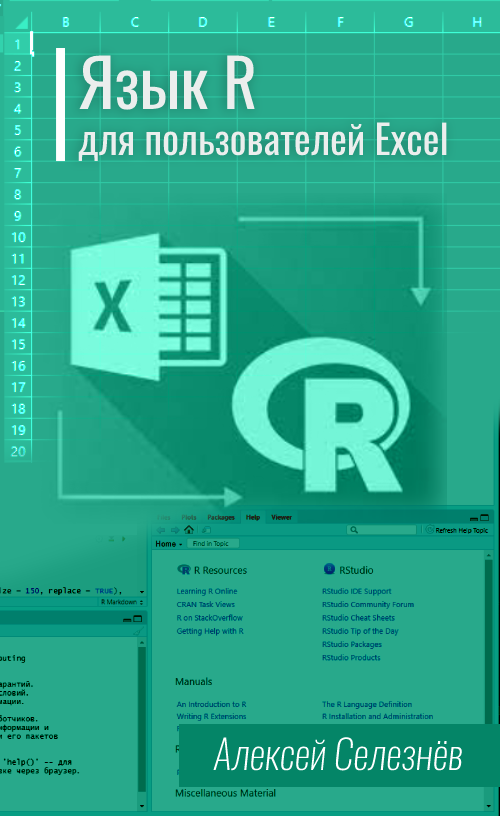Image resolution: width=500 pixels, height=816 pixels.
Task: Click the Miscellaneous Material heading
Action: (x=225, y=793)
